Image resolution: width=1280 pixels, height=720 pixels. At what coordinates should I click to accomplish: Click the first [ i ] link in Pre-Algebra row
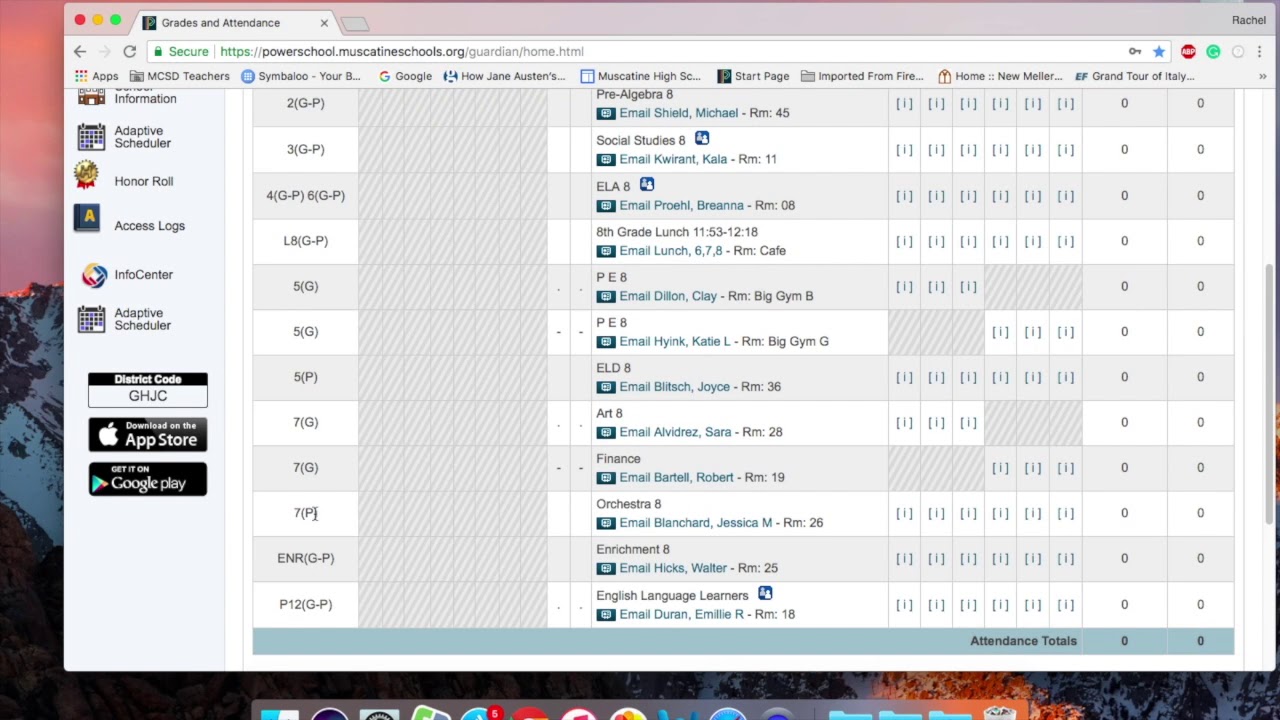[x=904, y=104]
